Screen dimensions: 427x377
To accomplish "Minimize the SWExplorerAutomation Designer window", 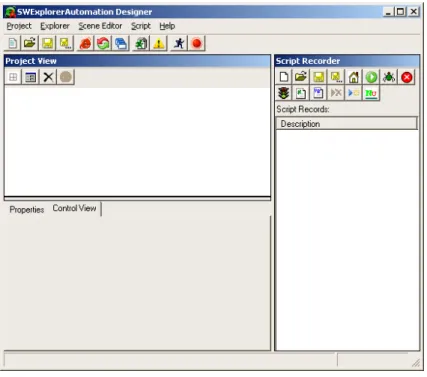I will click(388, 12).
